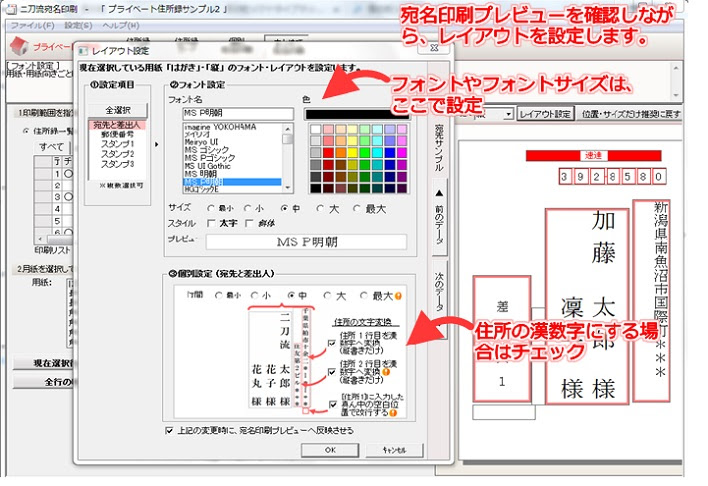Enable 斜体 italic style checkbox

pos(249,223)
